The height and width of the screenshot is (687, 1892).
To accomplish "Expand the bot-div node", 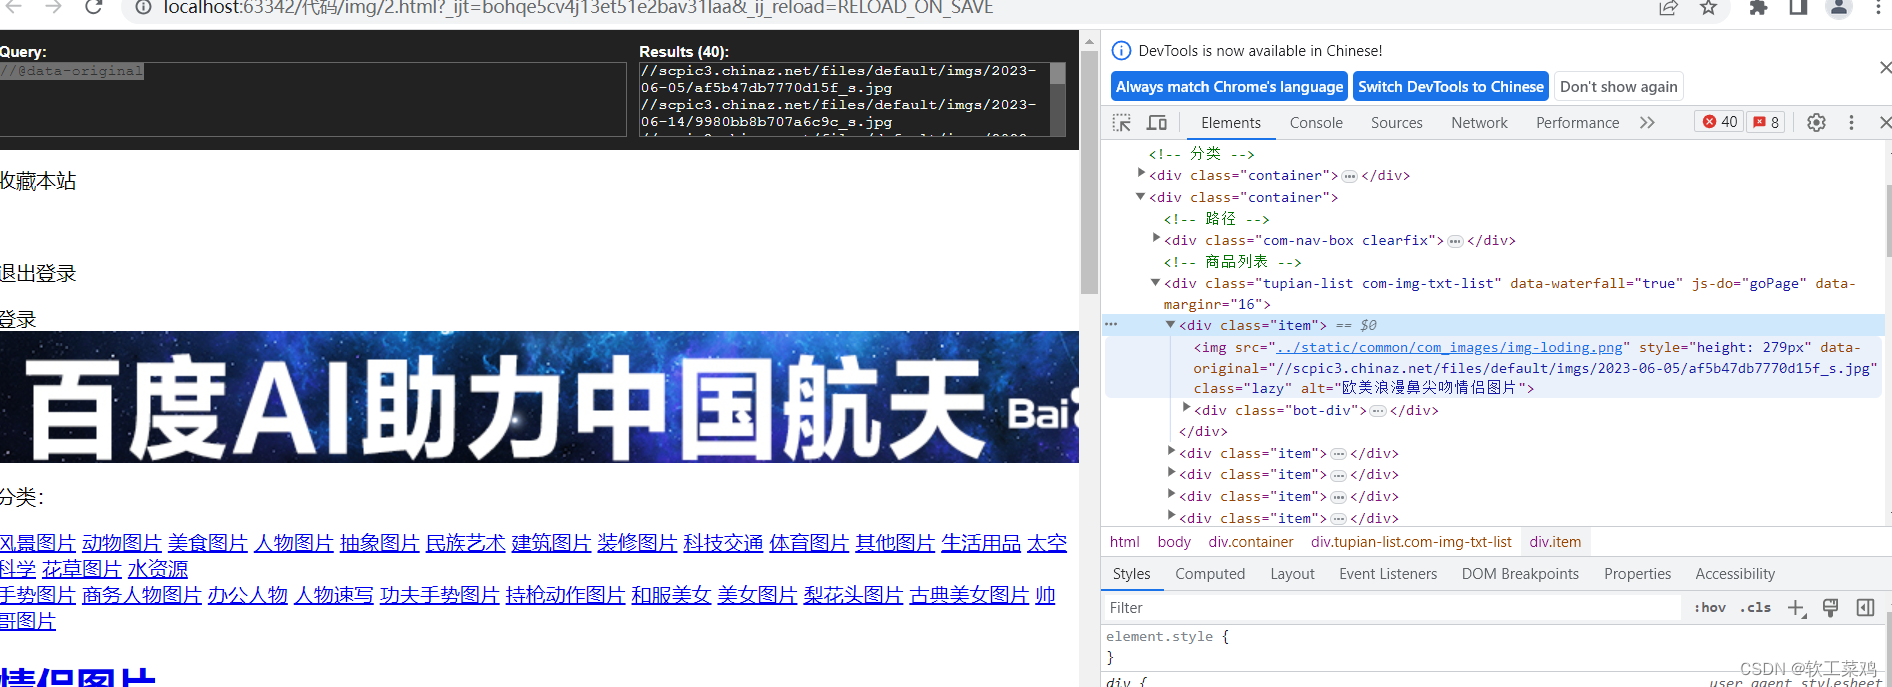I will pos(1186,408).
